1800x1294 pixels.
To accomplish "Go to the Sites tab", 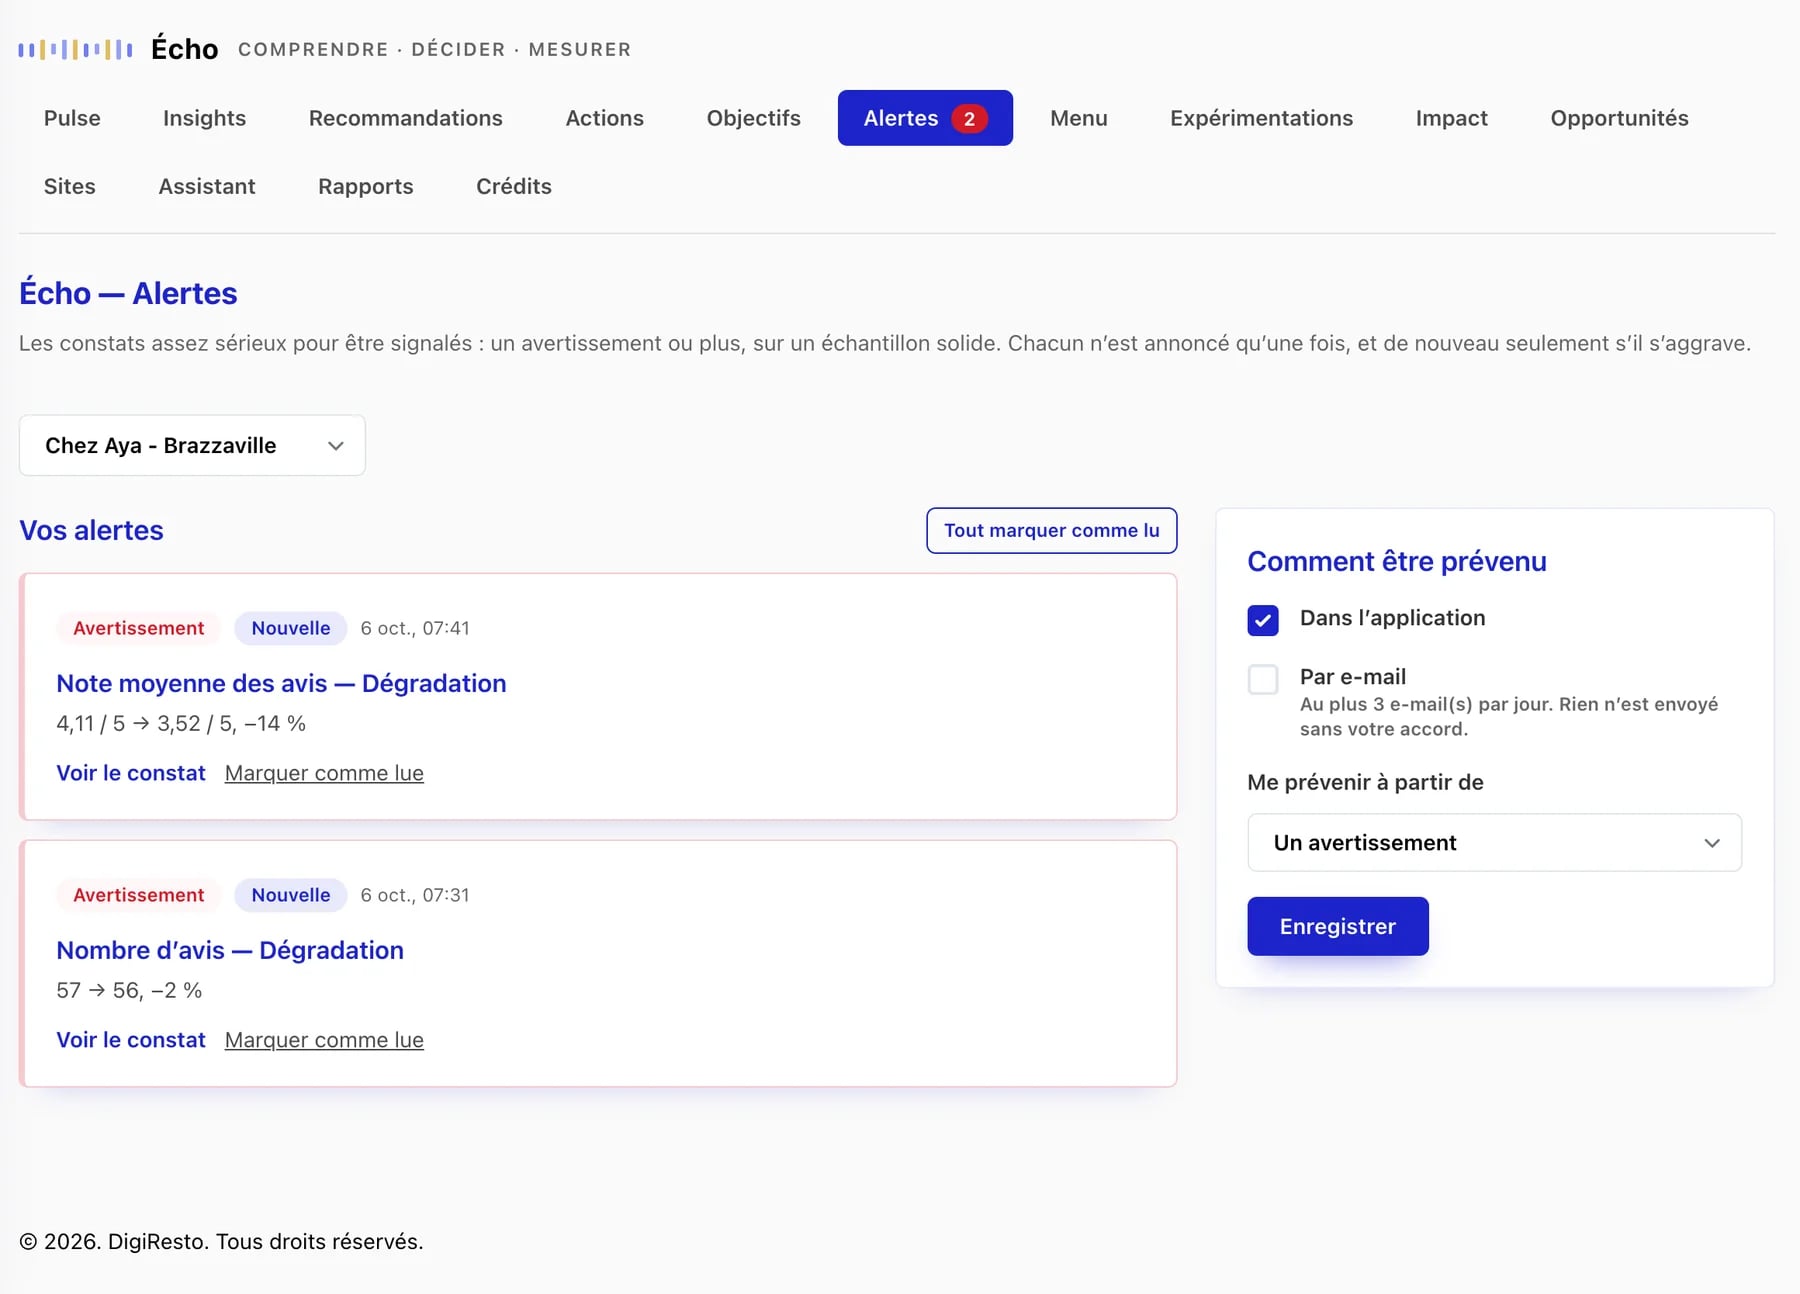I will [x=70, y=186].
